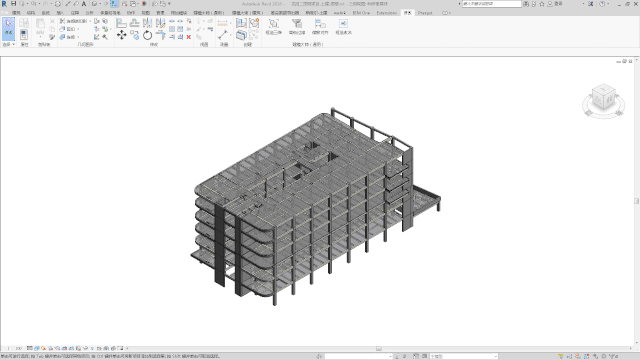Select the Move tool with four arrows

(x=121, y=35)
